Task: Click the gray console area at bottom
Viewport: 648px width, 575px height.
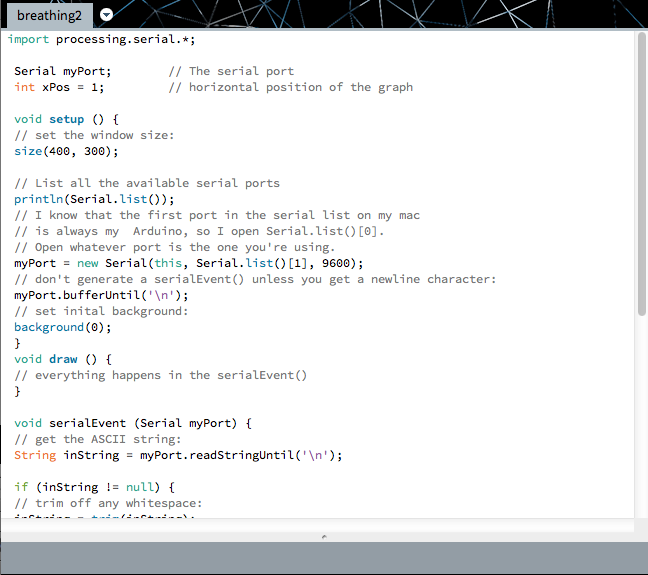Action: 323,558
